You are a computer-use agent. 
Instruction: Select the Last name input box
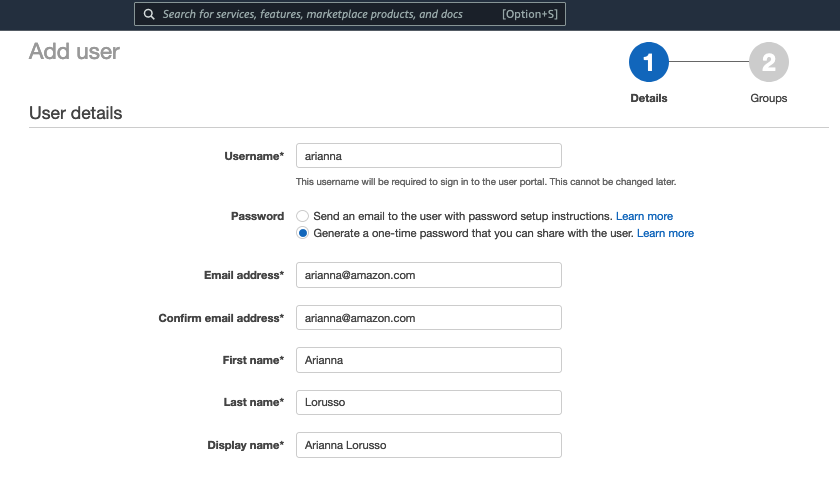[428, 402]
